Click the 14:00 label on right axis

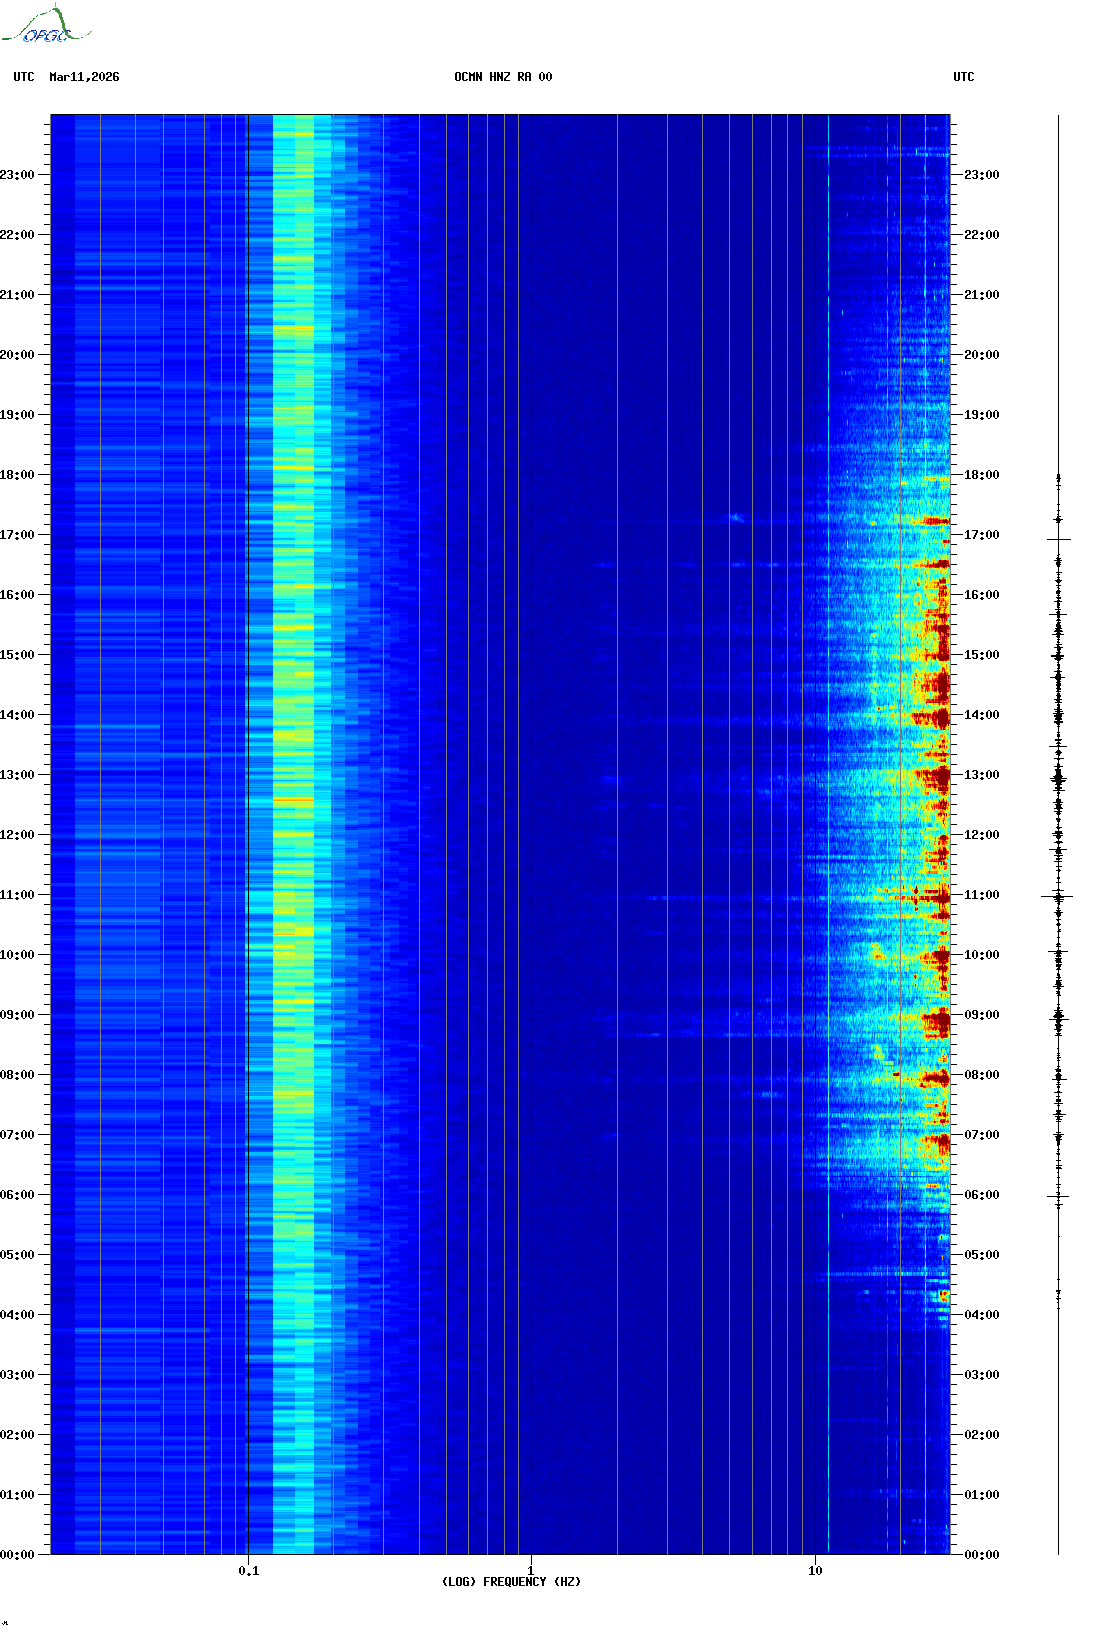(981, 715)
